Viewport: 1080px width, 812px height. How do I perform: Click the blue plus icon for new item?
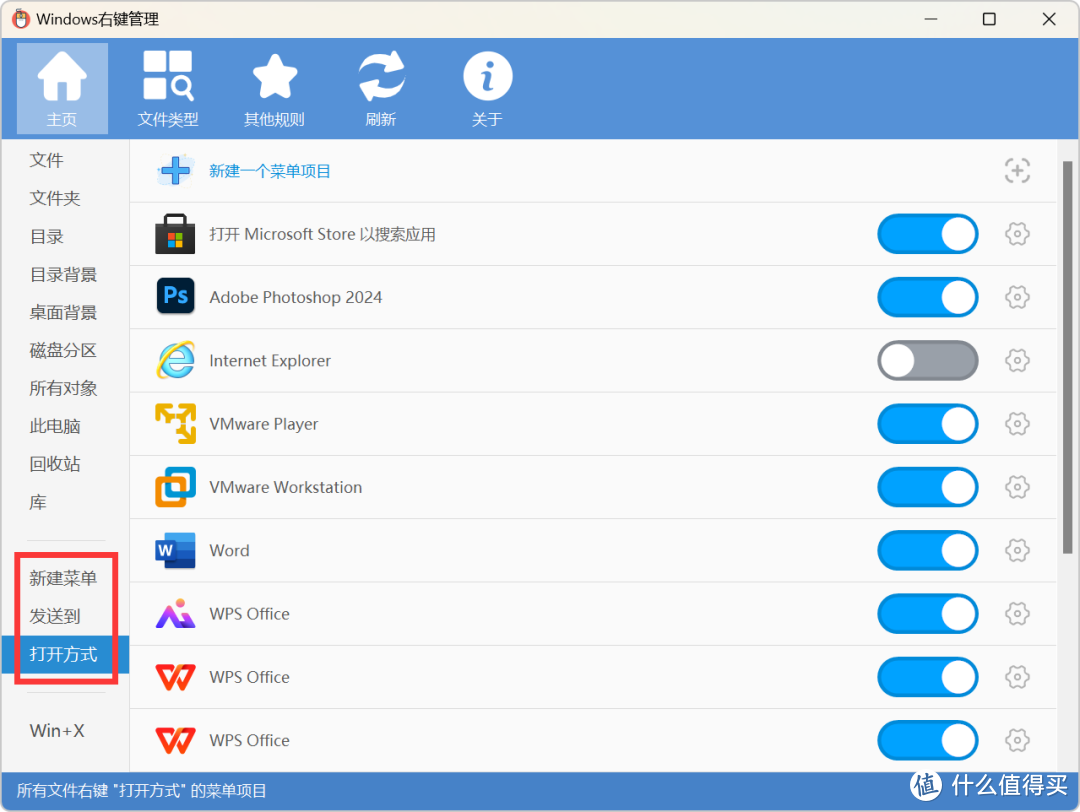point(175,171)
